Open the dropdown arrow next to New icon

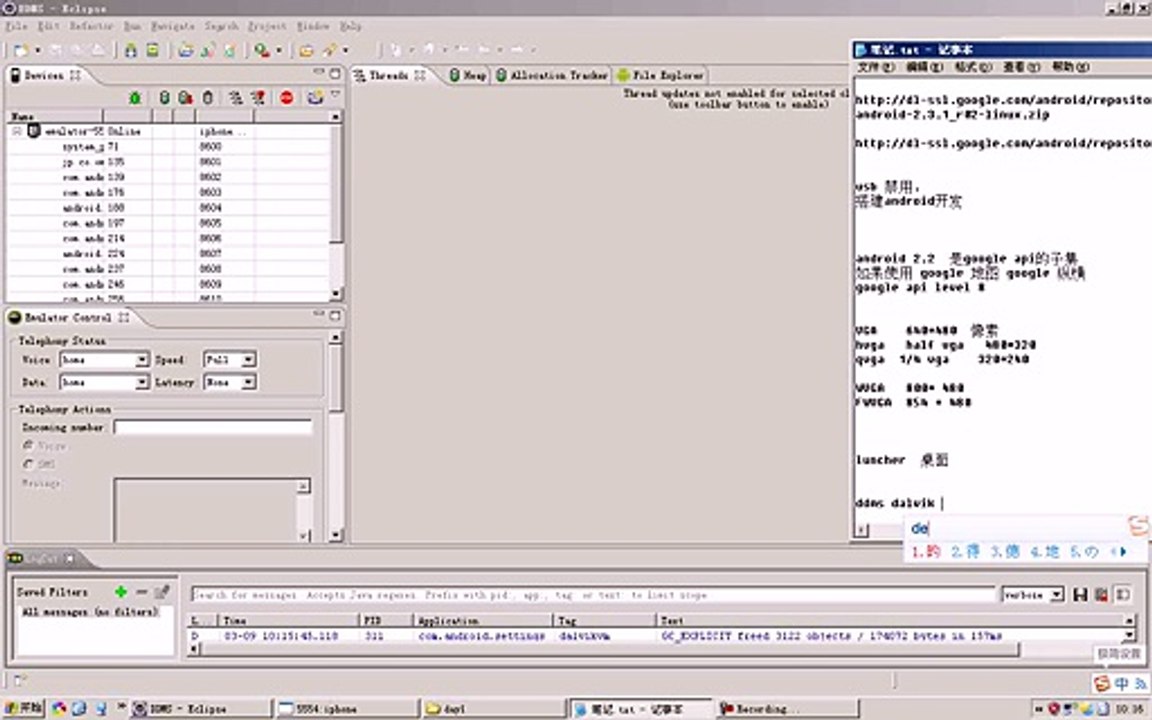coord(37,50)
